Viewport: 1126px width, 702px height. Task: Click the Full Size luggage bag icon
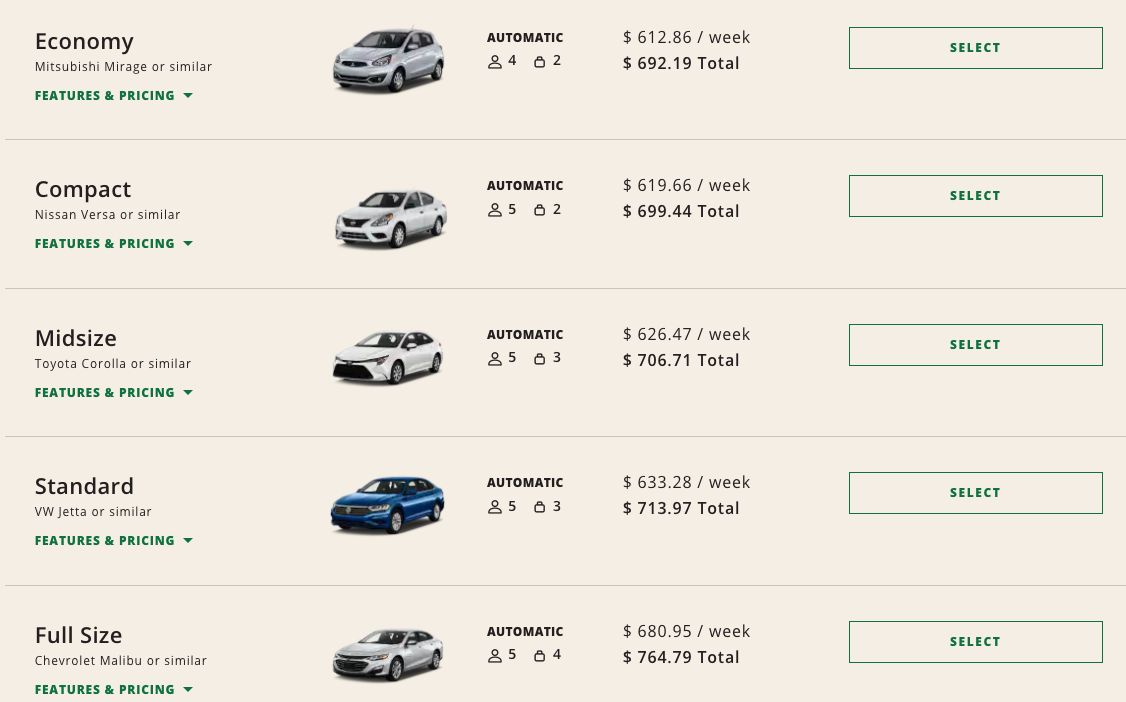point(539,656)
